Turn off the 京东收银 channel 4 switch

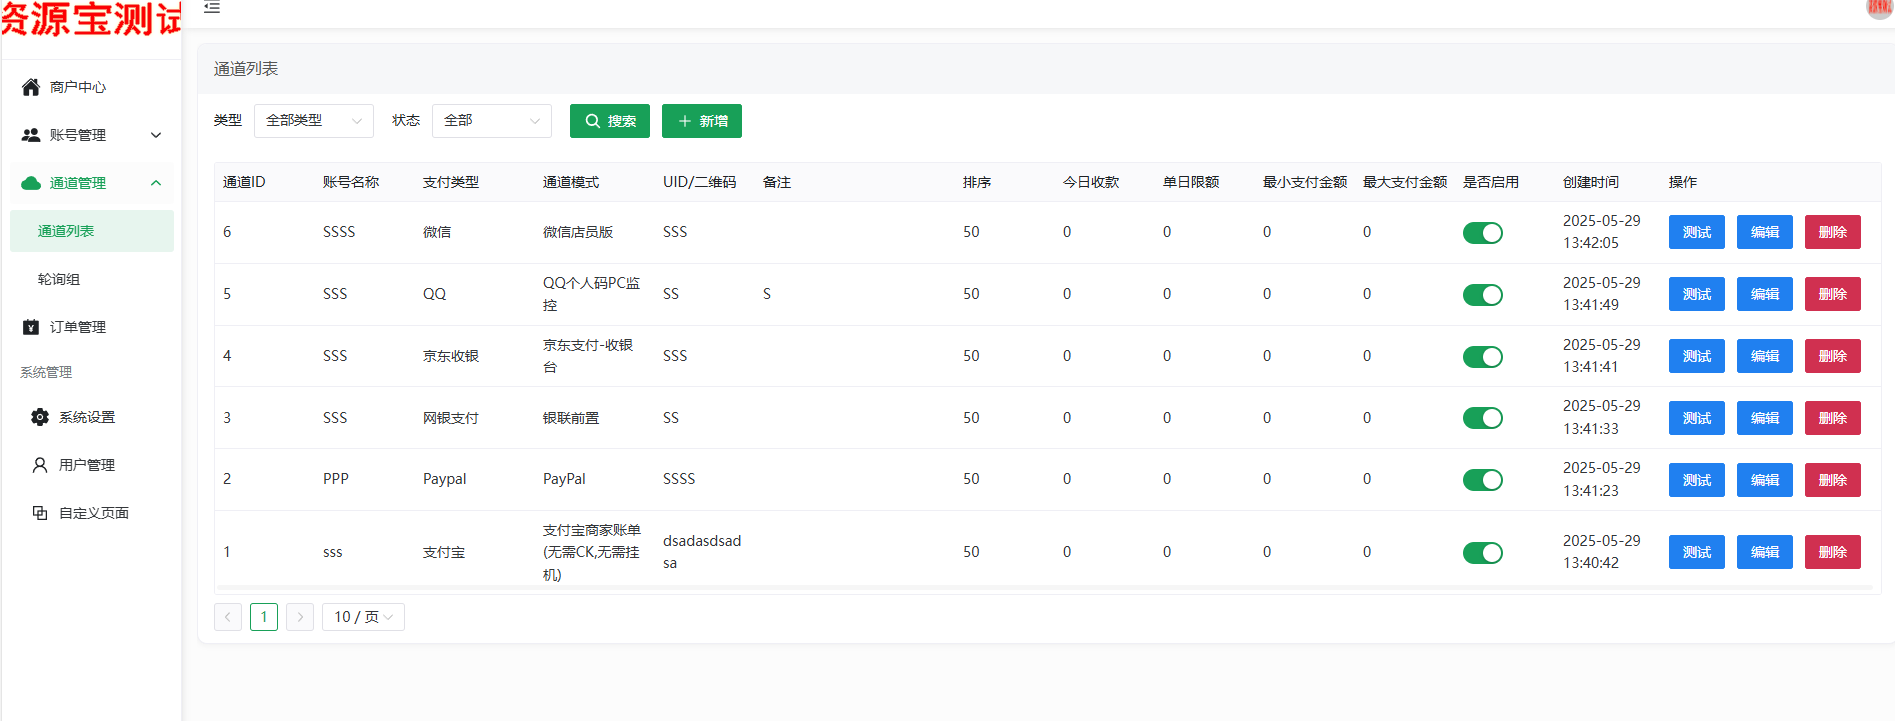pos(1483,357)
